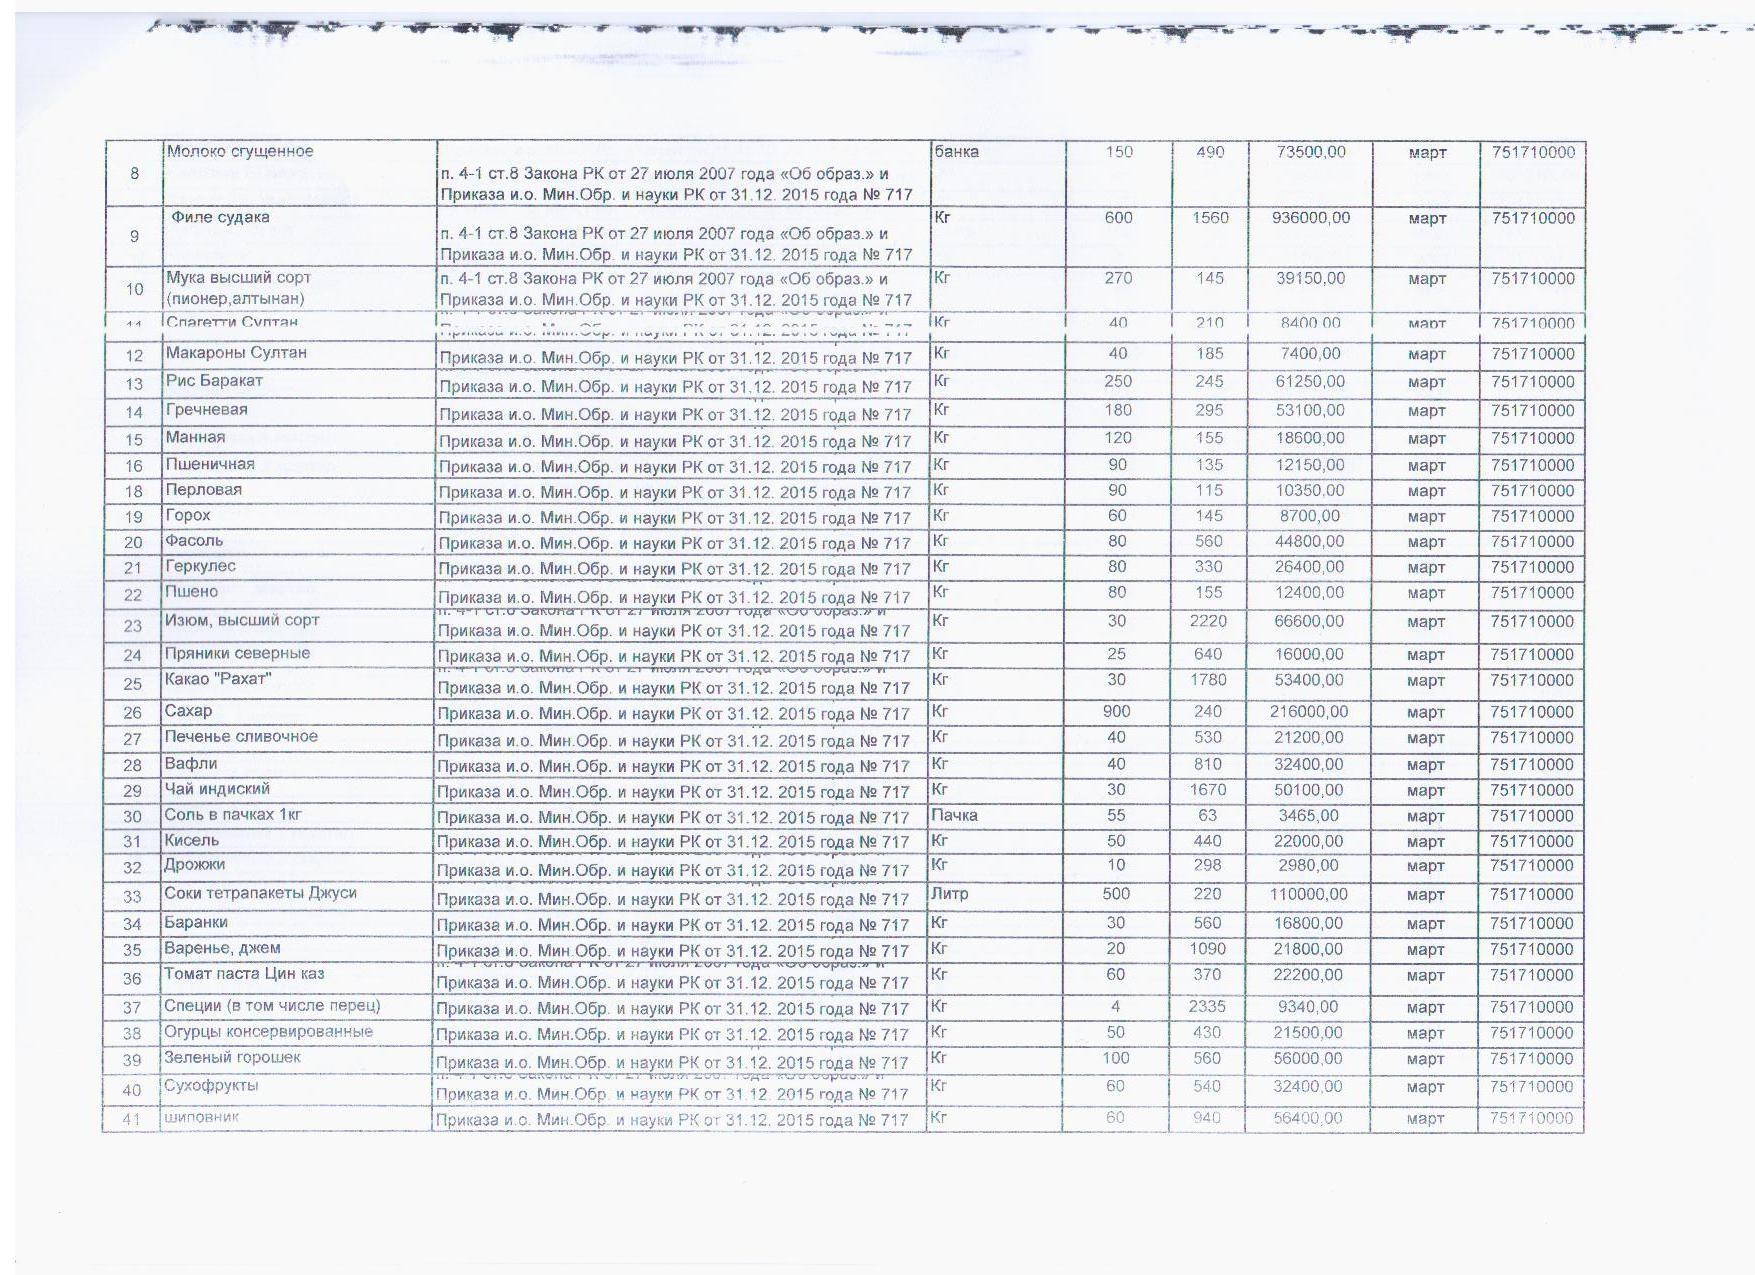Click the "Геркулес" product cell
1755x1275 pixels.
298,567
